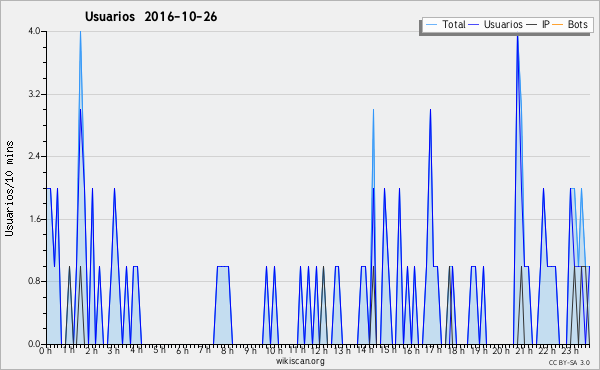
Task: Click the y-axis value 0.0
Action: (34, 344)
